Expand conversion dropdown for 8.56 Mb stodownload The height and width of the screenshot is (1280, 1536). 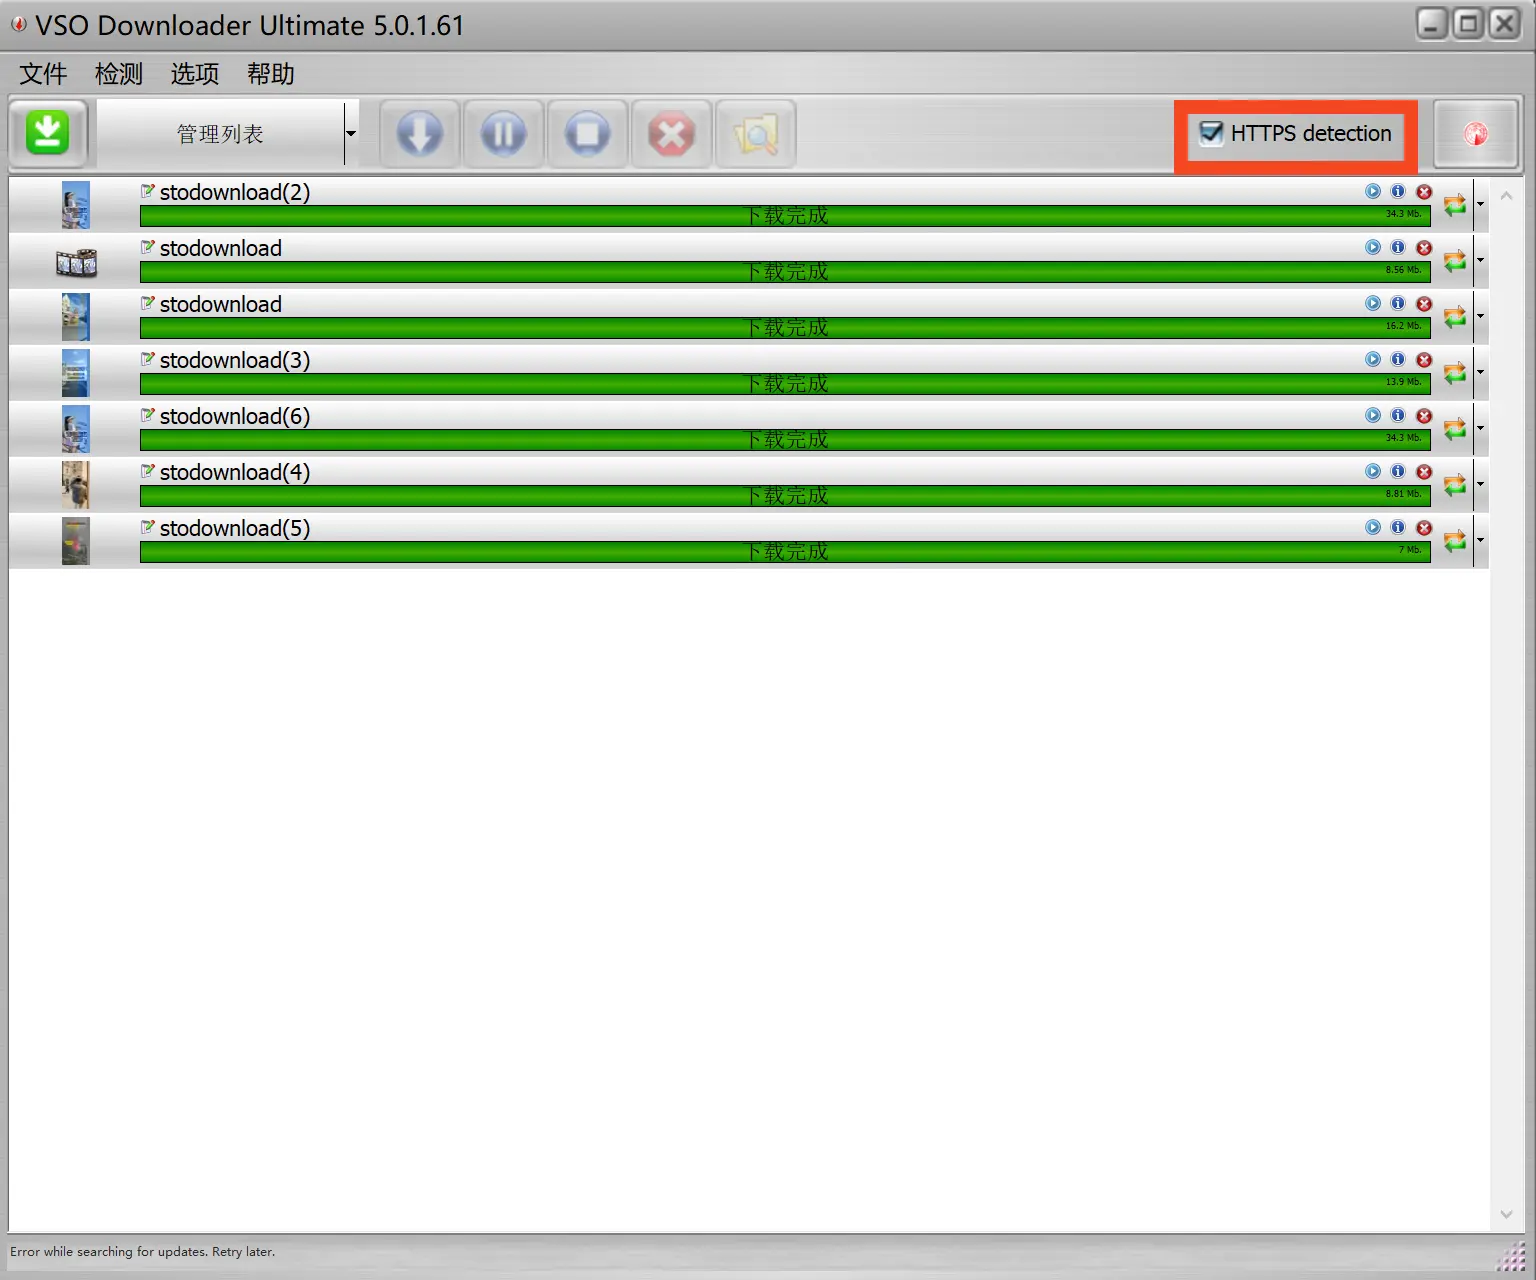[x=1480, y=260]
